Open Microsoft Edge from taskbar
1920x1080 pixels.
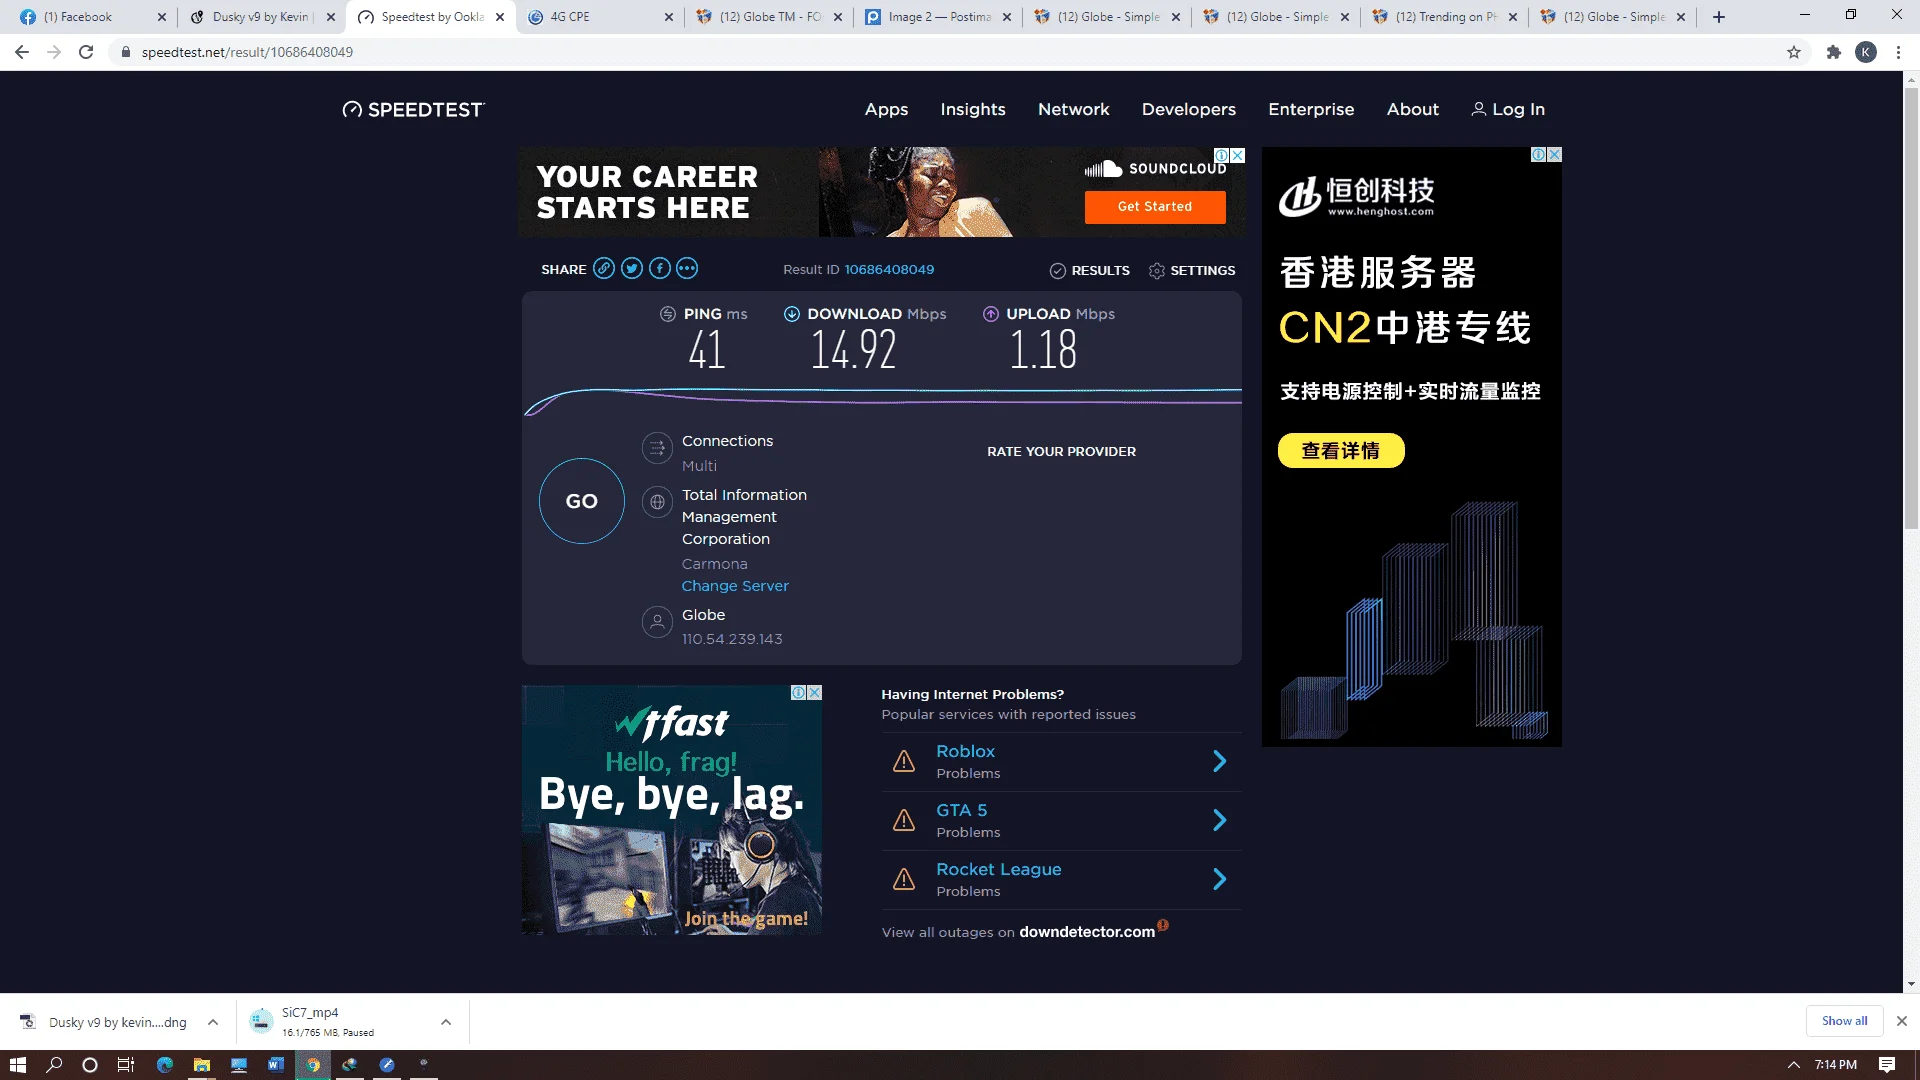coord(165,1065)
